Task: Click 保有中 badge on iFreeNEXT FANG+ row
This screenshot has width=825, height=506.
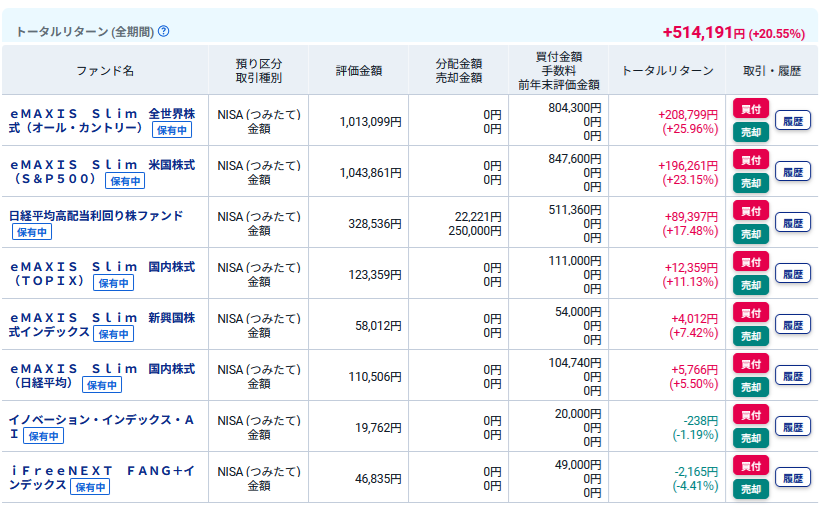Action: 90,487
